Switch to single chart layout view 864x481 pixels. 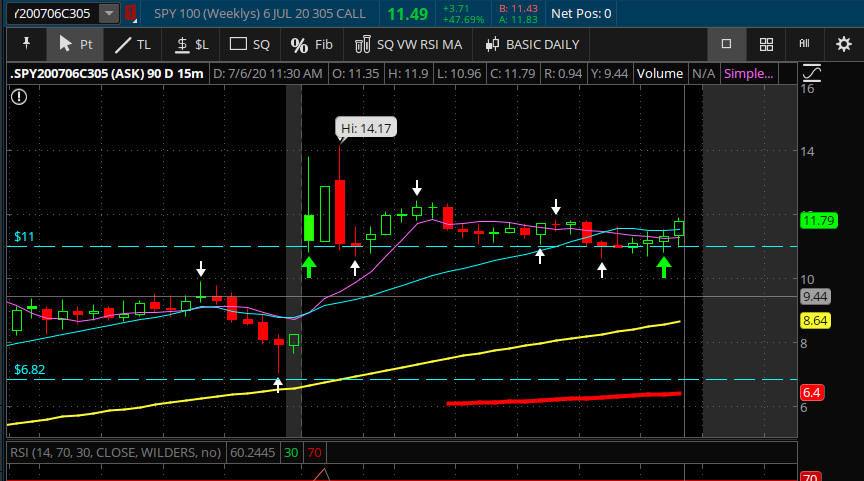click(727, 44)
